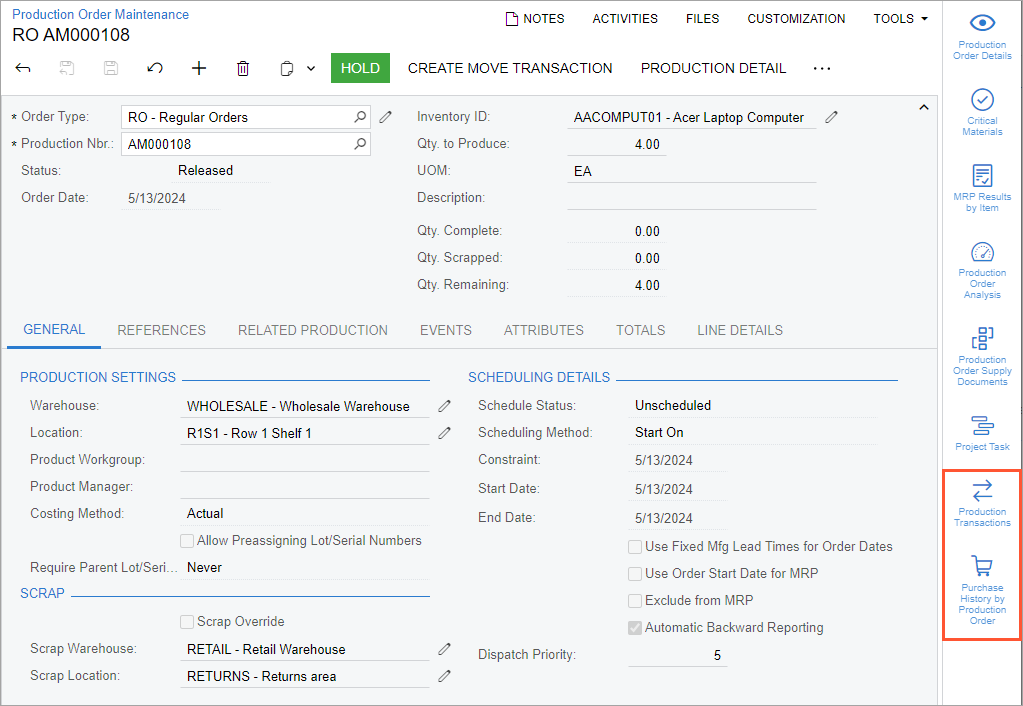Go back using the left arrow icon

[23, 68]
